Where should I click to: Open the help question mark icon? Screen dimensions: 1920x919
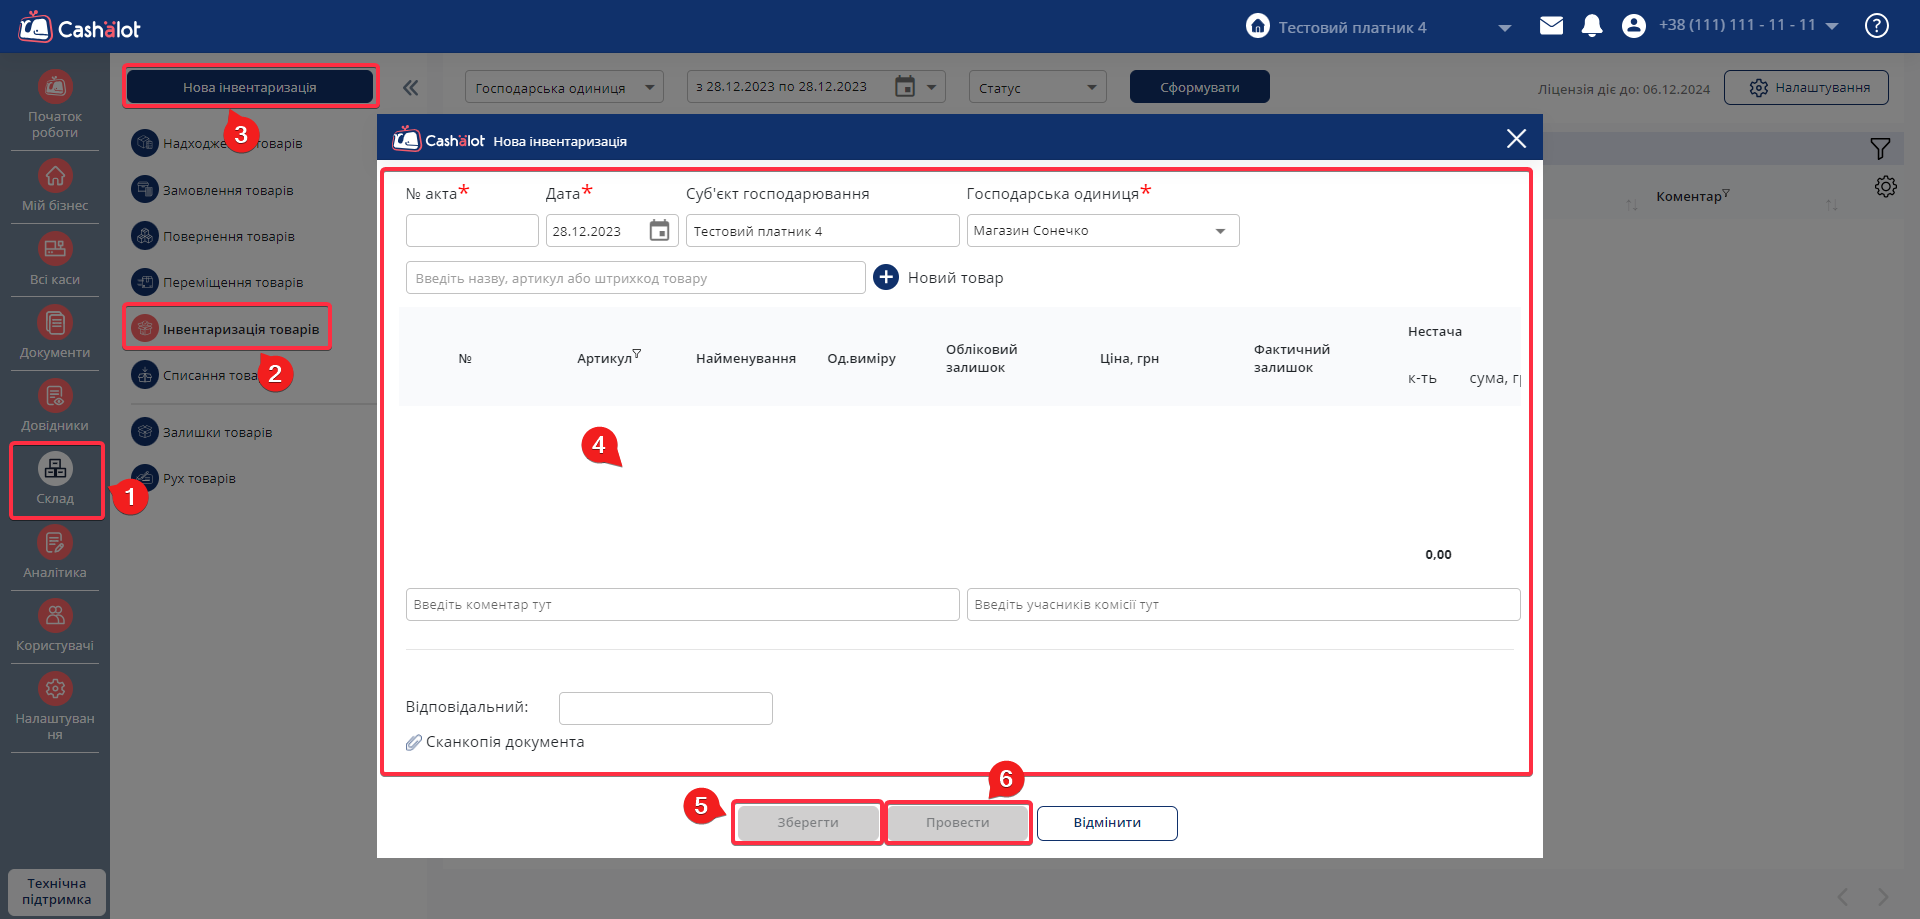coord(1877,26)
